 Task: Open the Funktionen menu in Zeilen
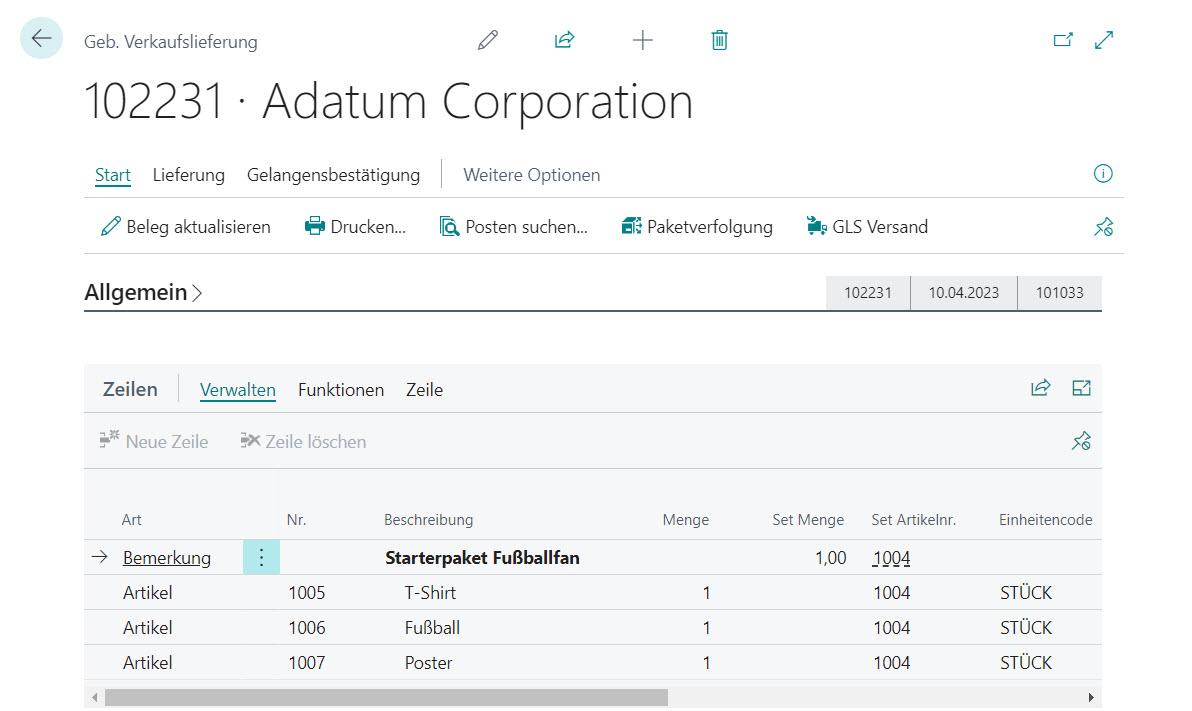pos(341,390)
